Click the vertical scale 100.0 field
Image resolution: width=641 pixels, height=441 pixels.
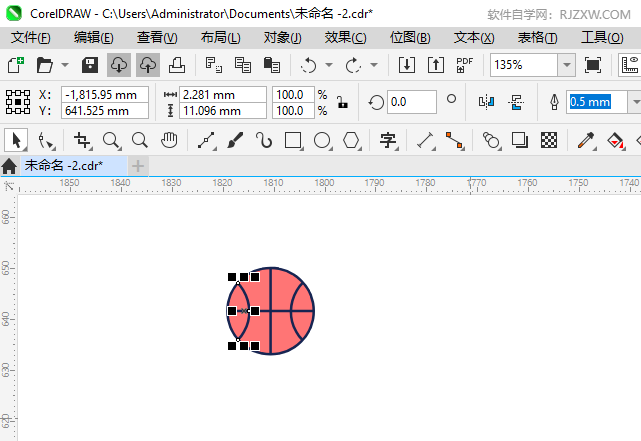point(293,111)
